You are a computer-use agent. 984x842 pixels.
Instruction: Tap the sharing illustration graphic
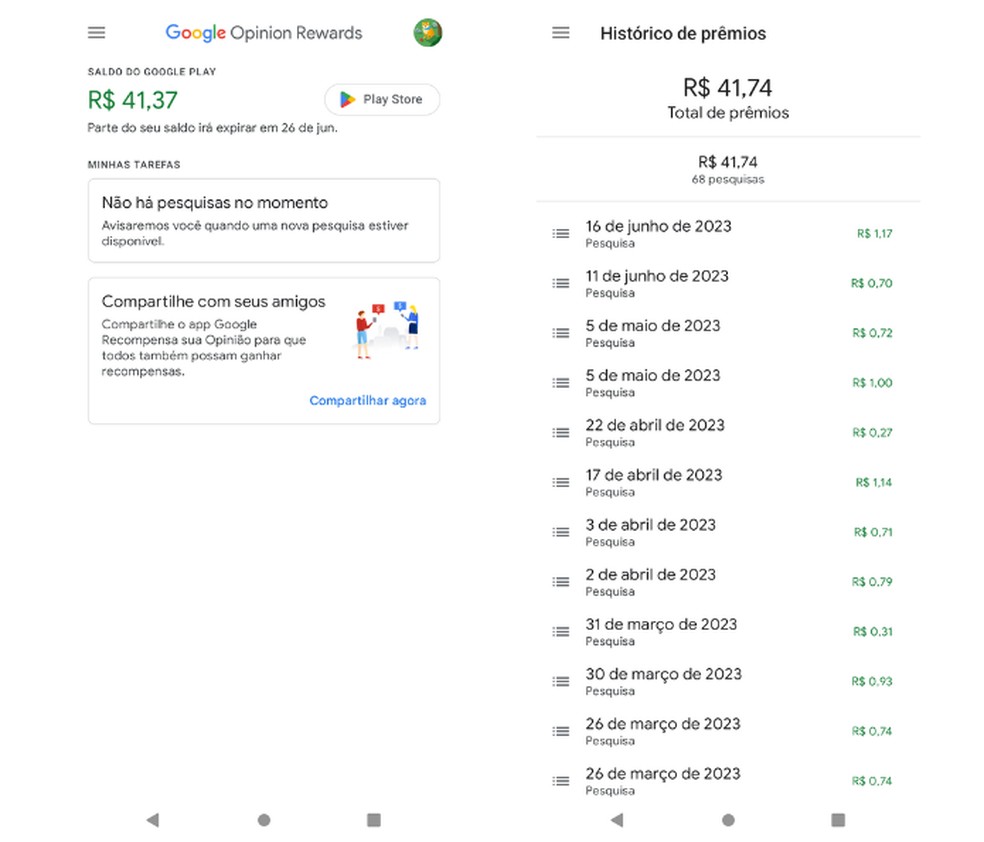coord(385,330)
